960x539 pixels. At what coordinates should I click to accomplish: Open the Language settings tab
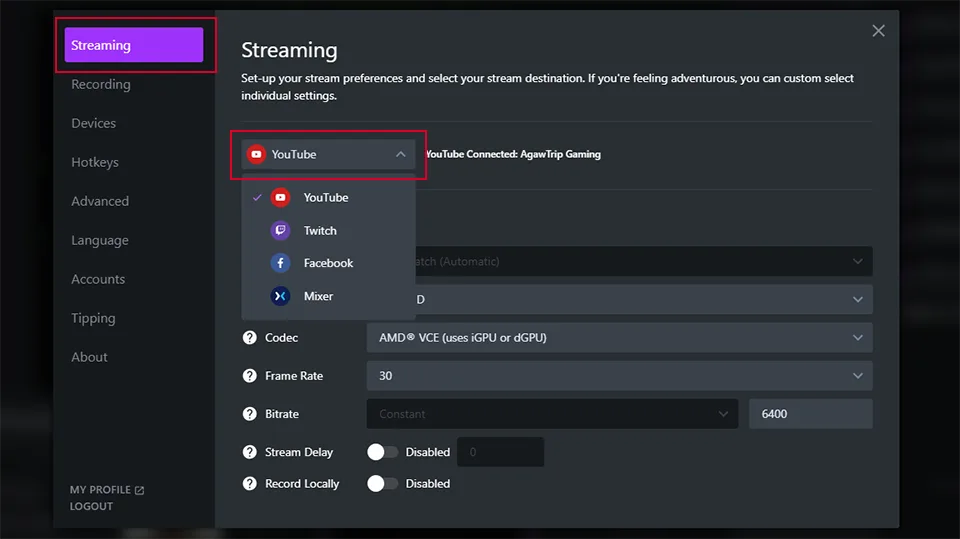tap(100, 240)
